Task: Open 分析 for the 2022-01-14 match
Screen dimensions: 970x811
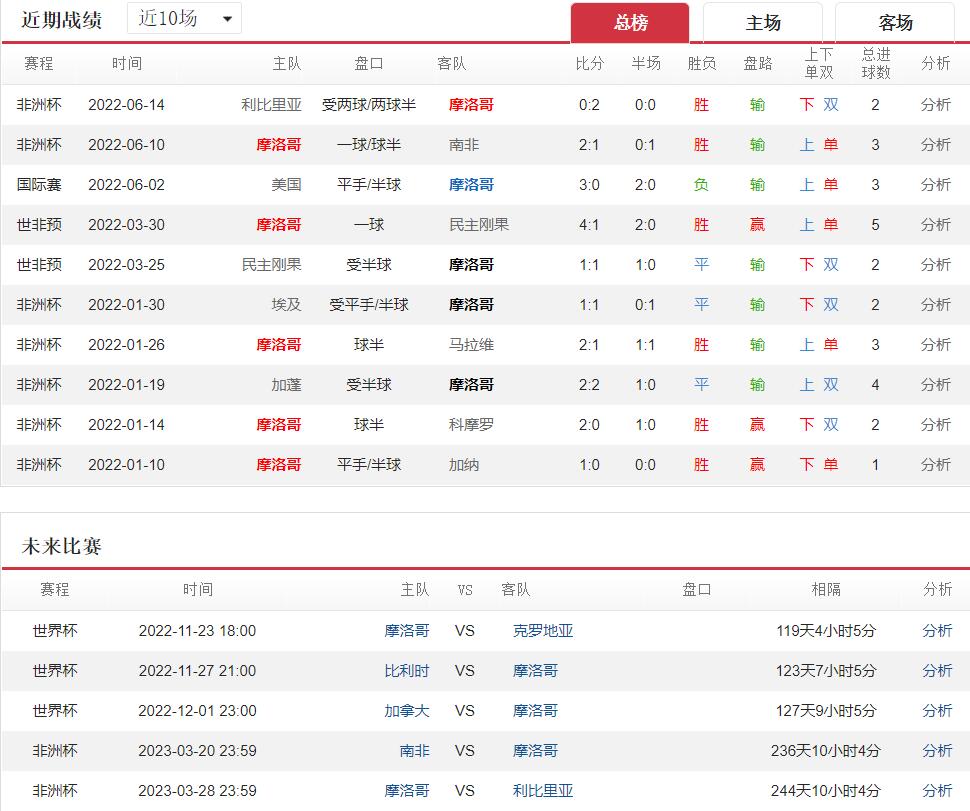Action: click(x=935, y=424)
